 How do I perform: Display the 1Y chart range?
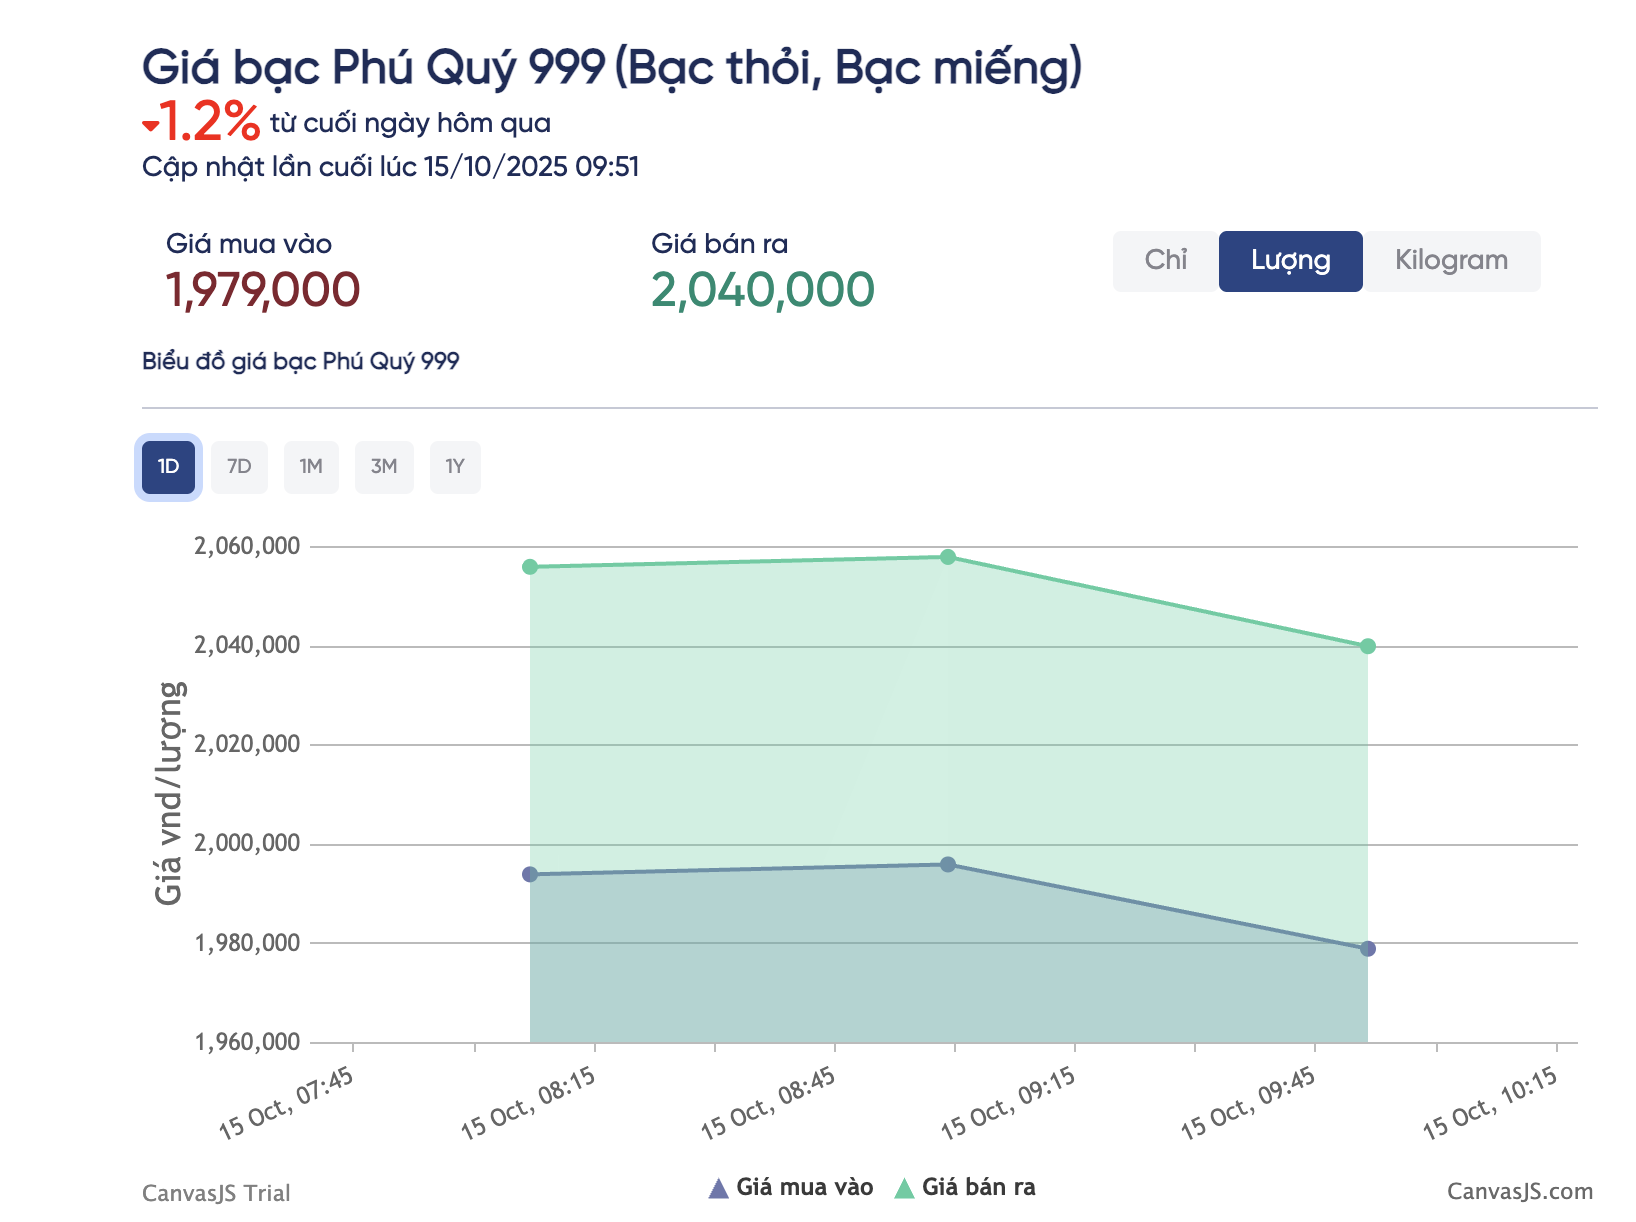[455, 467]
